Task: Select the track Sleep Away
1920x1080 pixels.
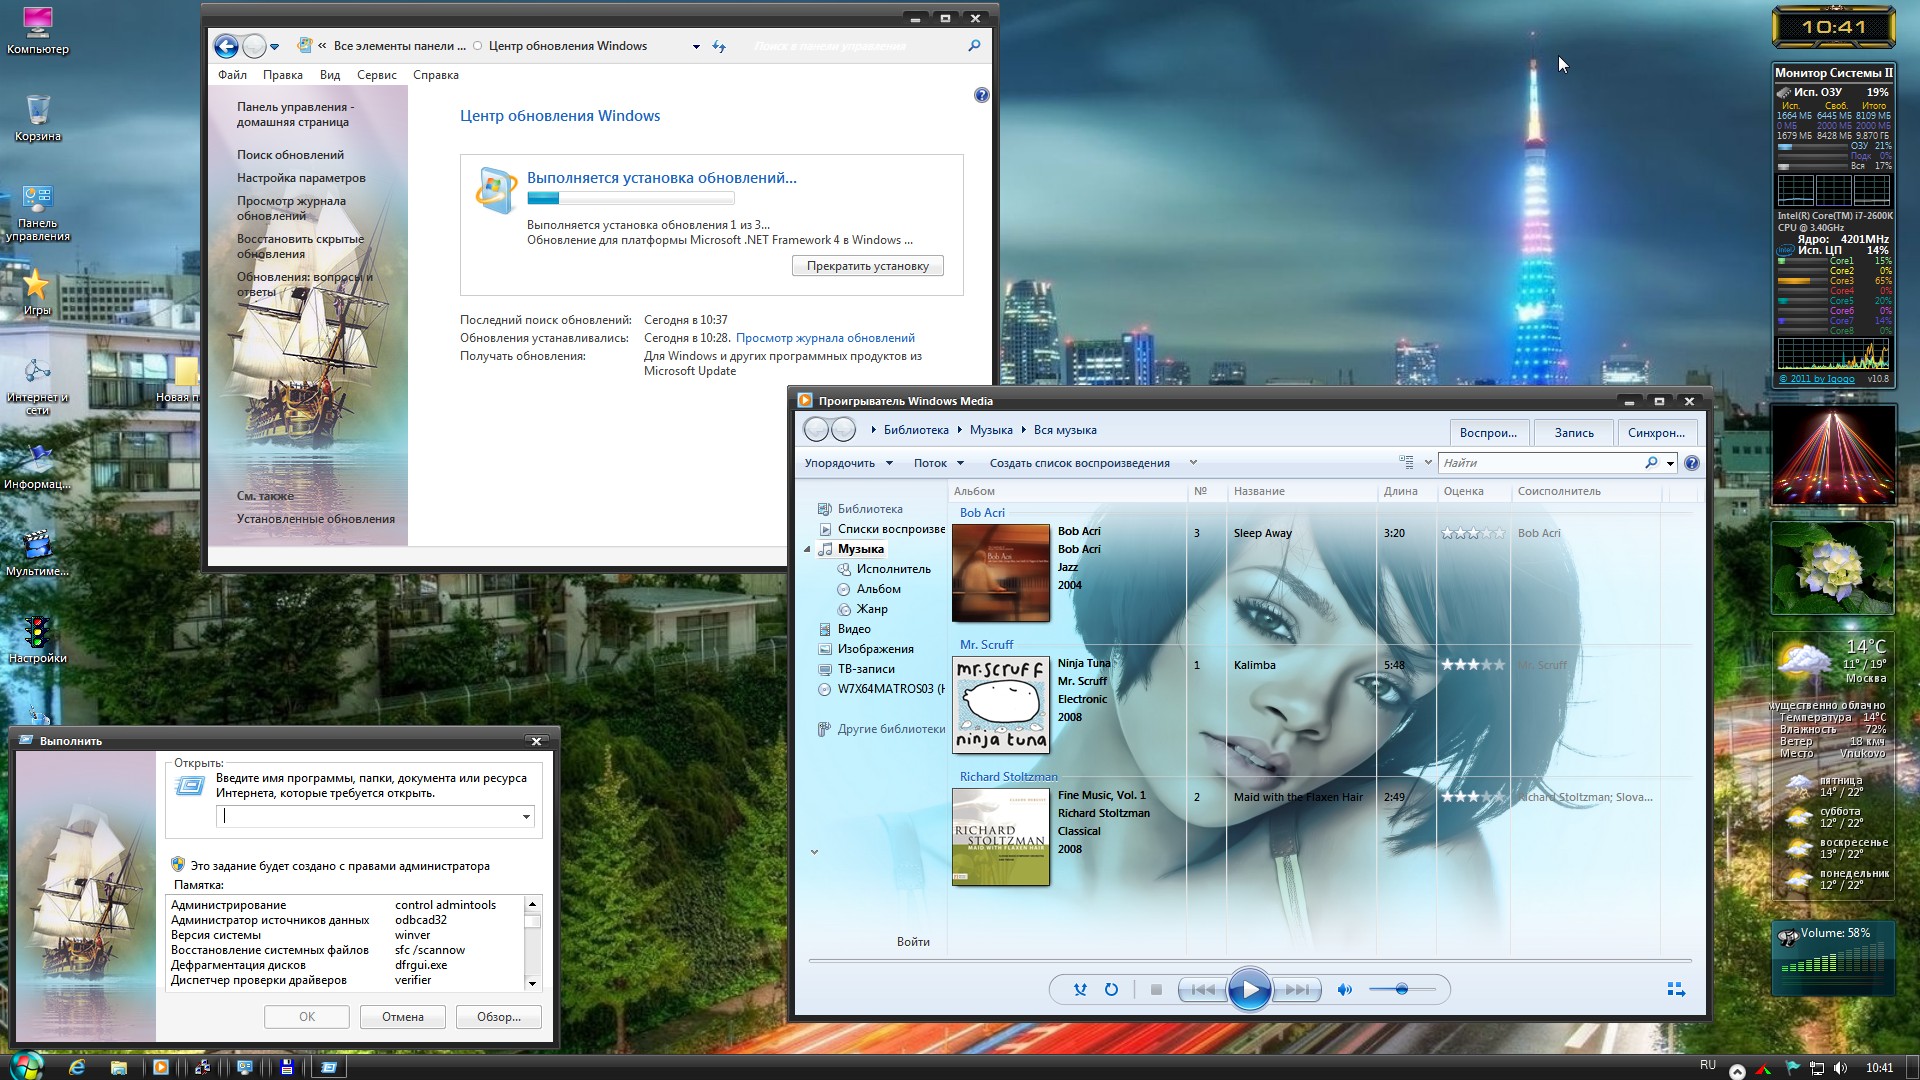Action: pyautogui.click(x=1262, y=533)
